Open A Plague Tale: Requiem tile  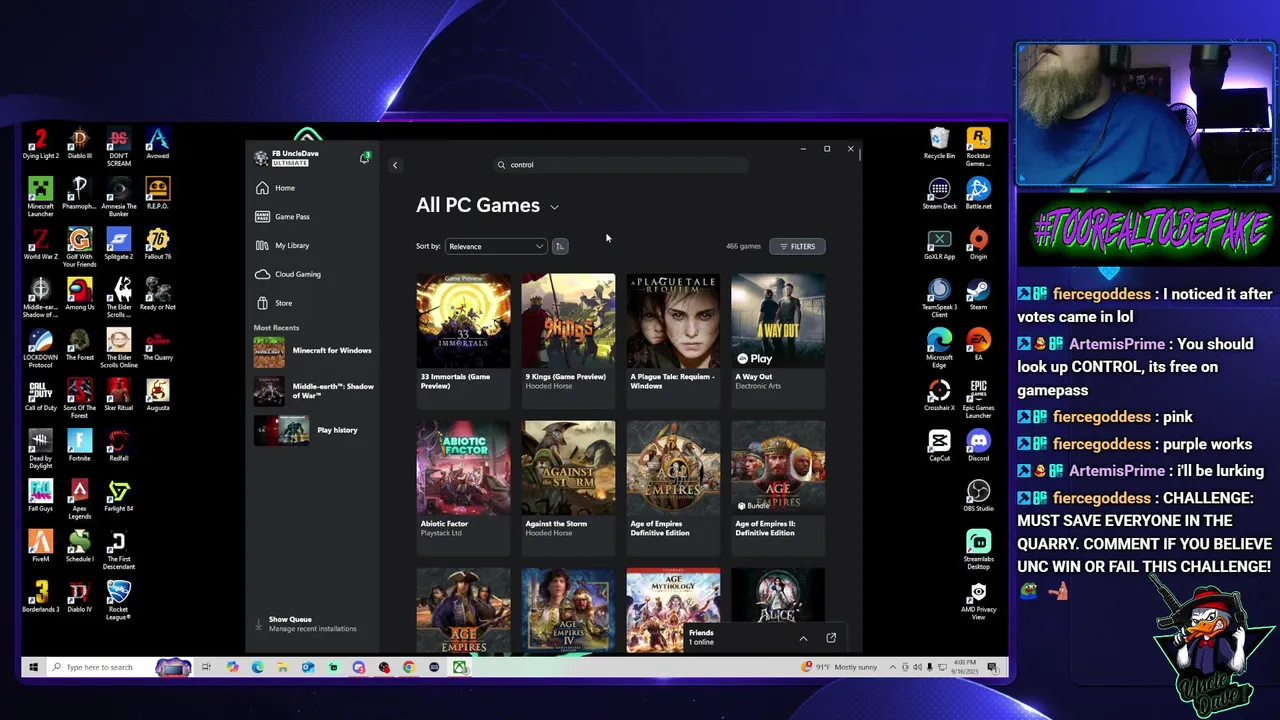coord(673,339)
